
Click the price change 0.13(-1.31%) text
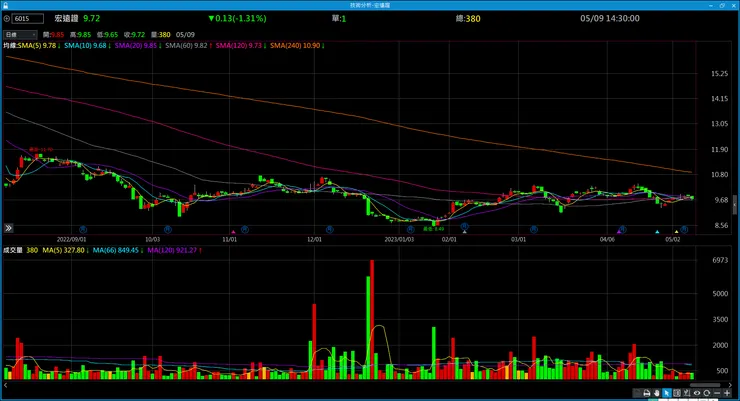(237, 18)
